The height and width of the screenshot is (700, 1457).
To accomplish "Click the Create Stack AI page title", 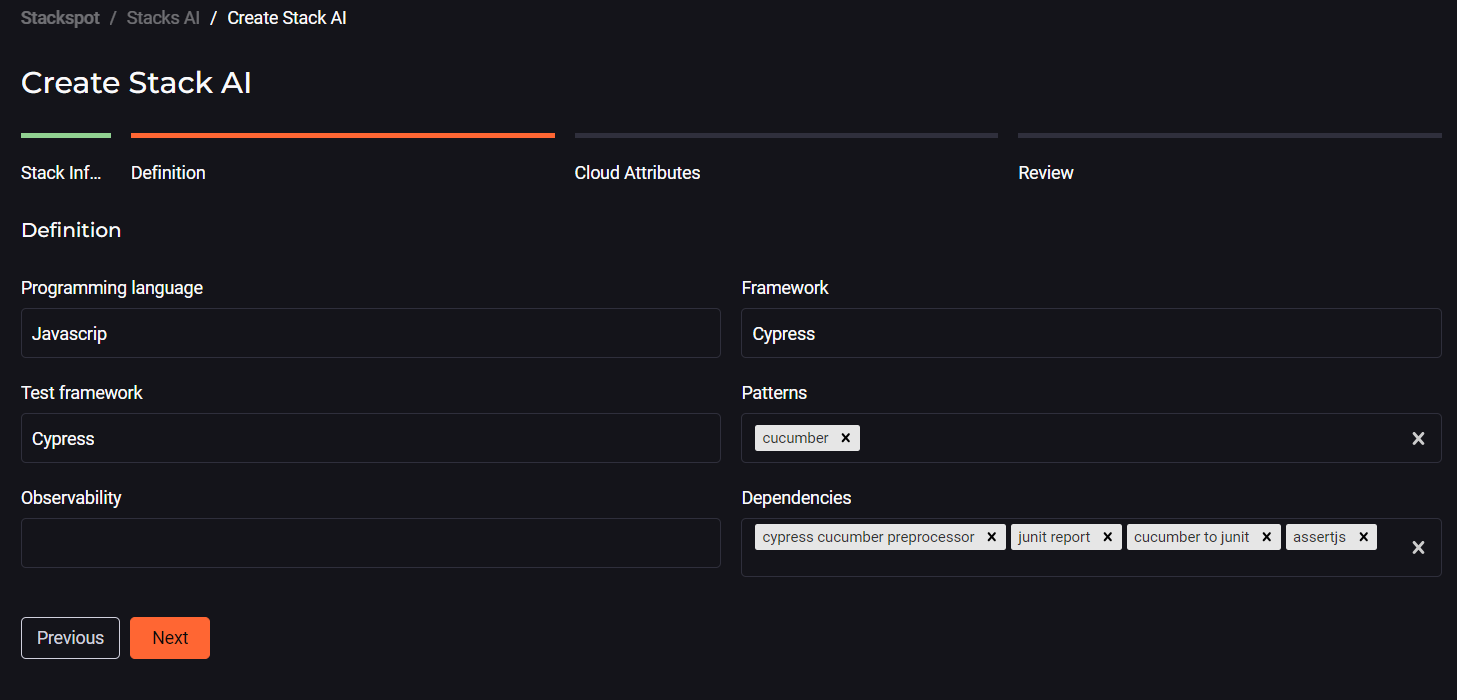I will click(136, 83).
